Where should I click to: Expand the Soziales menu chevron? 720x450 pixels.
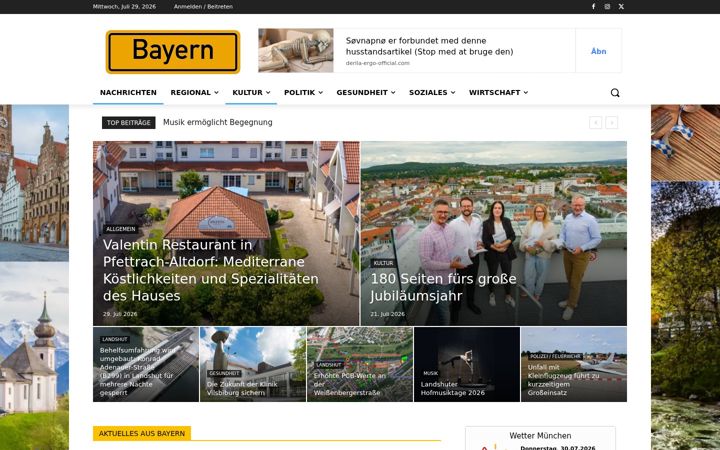click(x=453, y=93)
